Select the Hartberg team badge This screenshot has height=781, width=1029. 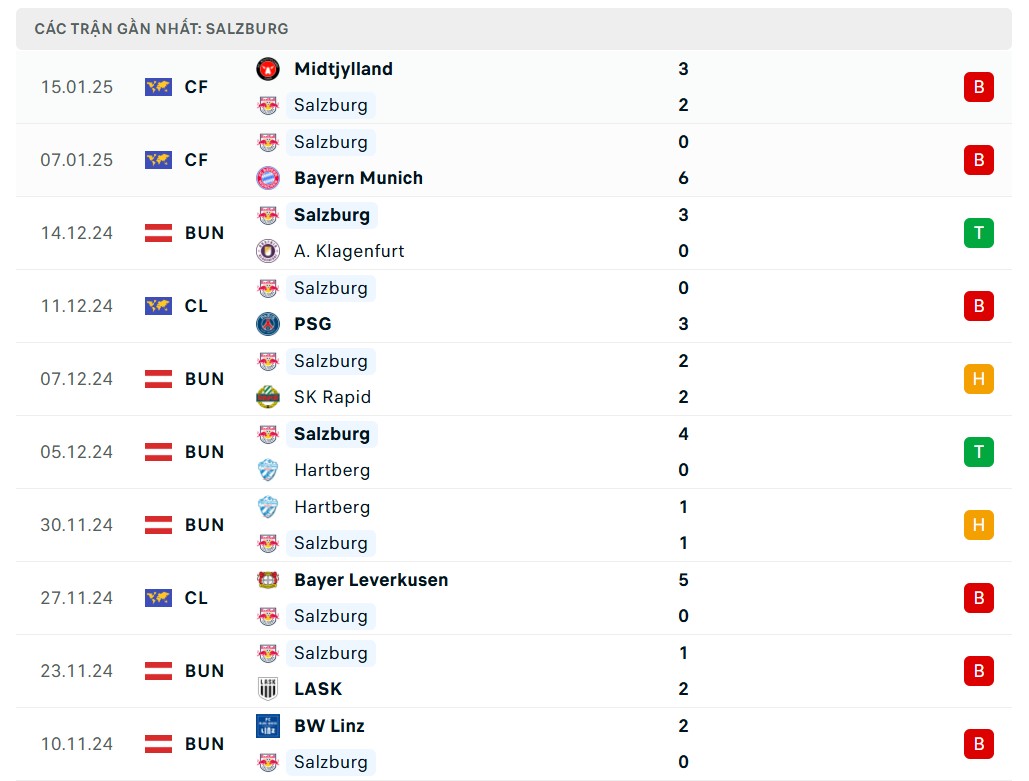point(267,470)
